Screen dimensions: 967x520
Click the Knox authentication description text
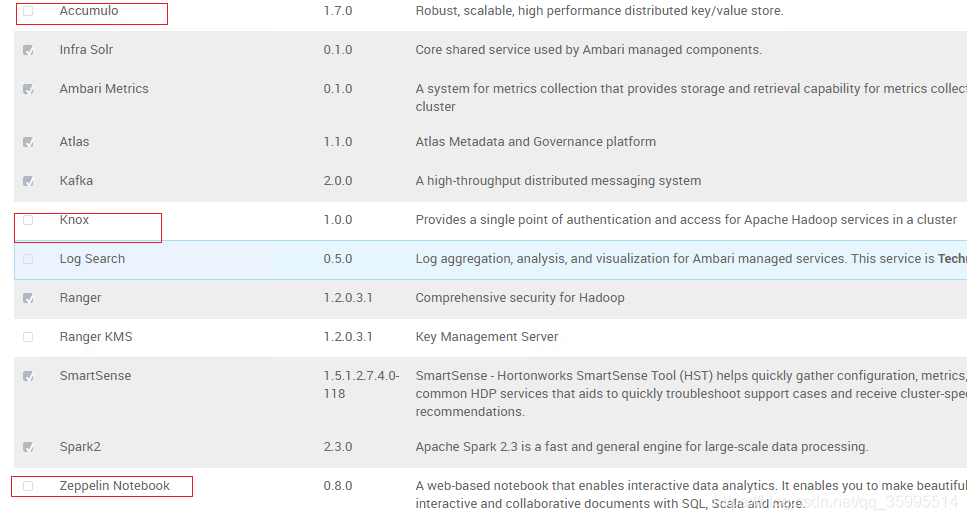(x=686, y=220)
